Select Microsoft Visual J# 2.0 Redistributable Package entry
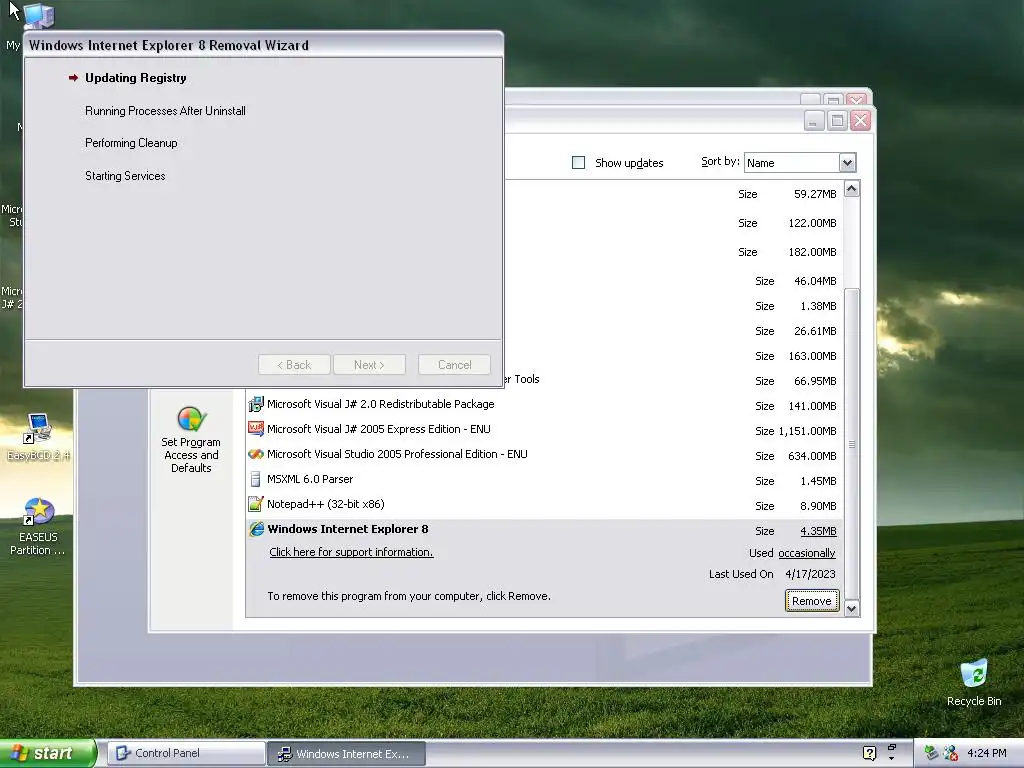Viewport: 1024px width, 768px height. tap(544, 405)
